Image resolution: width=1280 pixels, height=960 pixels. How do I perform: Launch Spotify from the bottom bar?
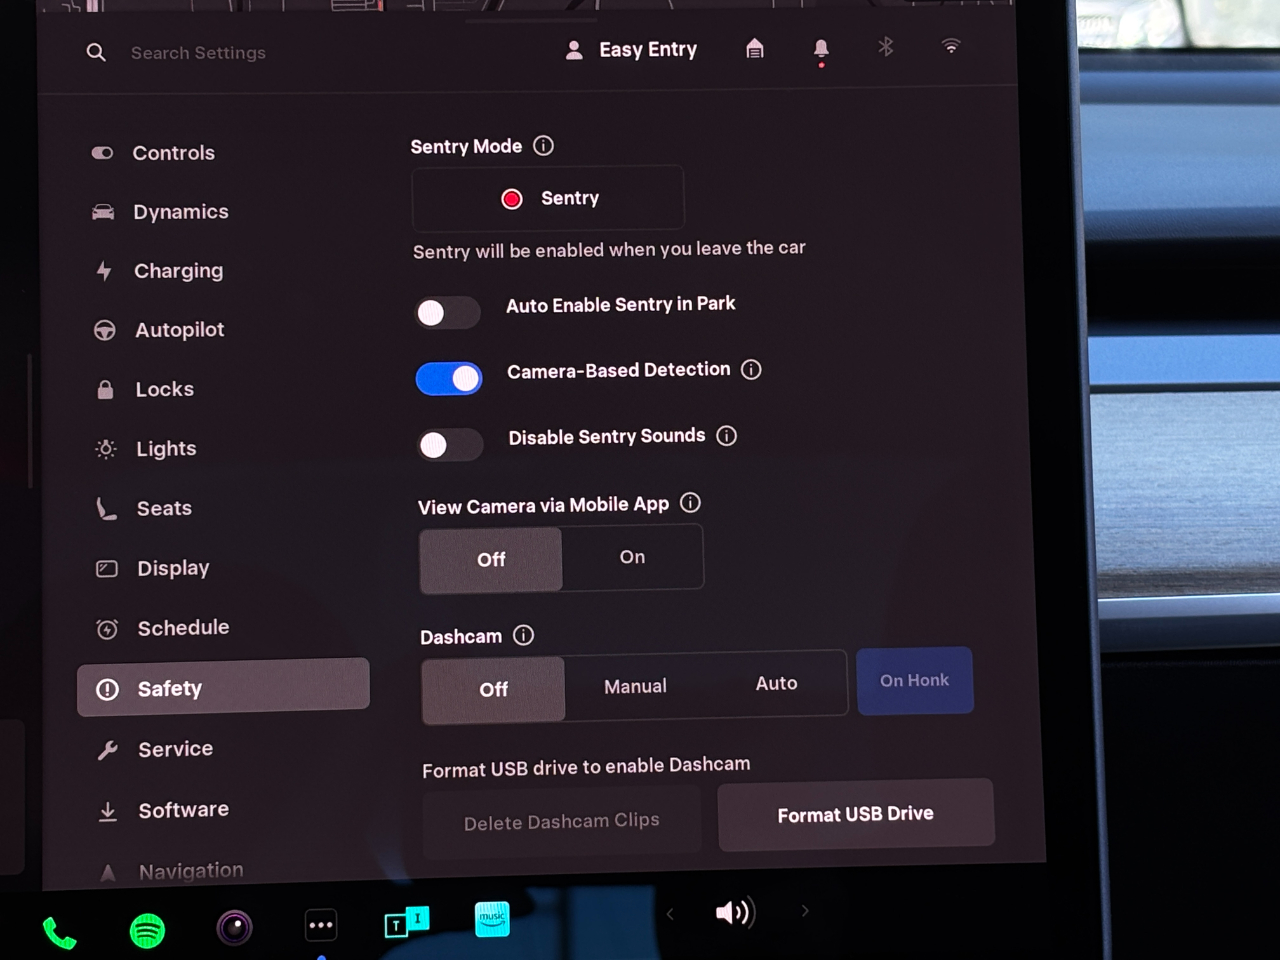click(148, 931)
